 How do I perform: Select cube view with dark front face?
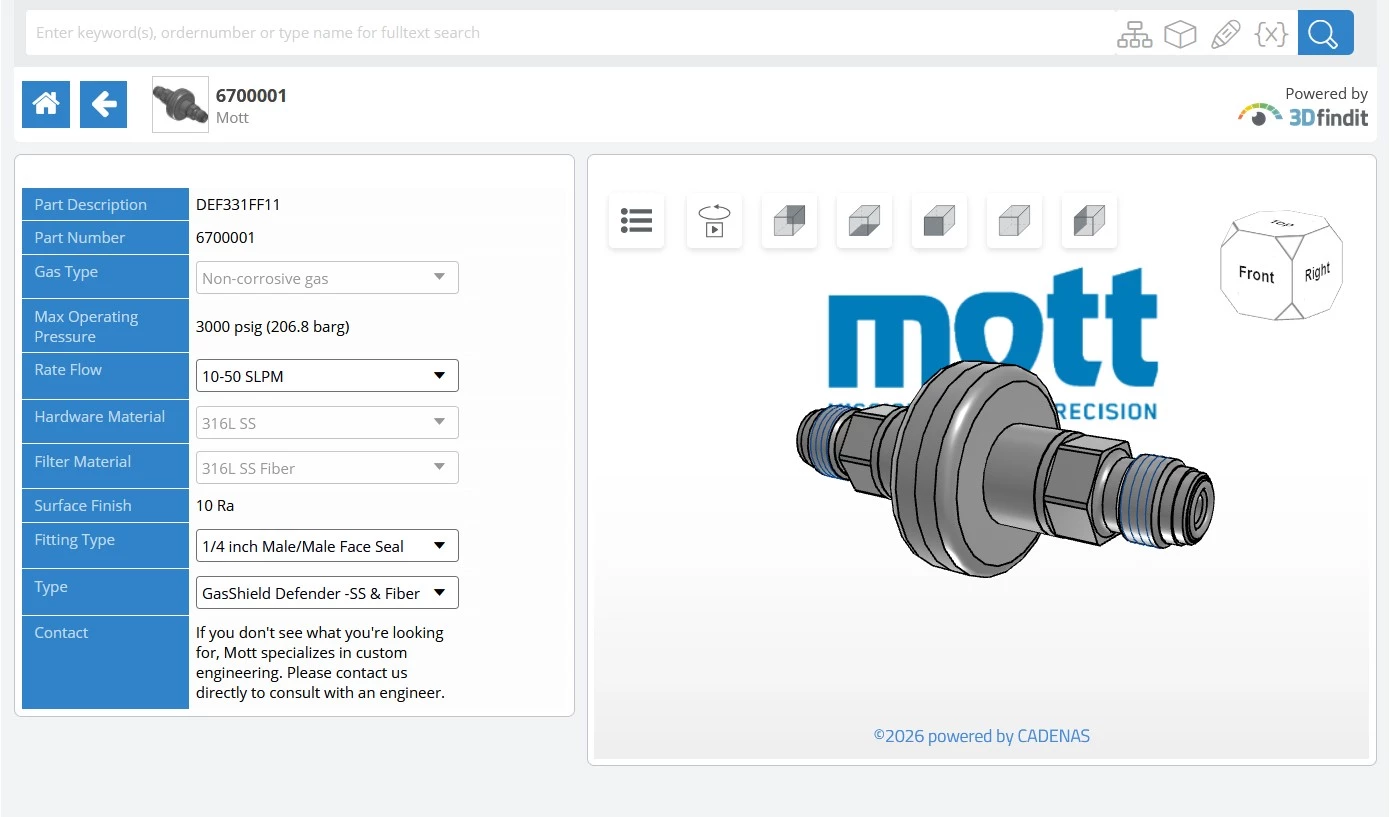click(x=939, y=220)
